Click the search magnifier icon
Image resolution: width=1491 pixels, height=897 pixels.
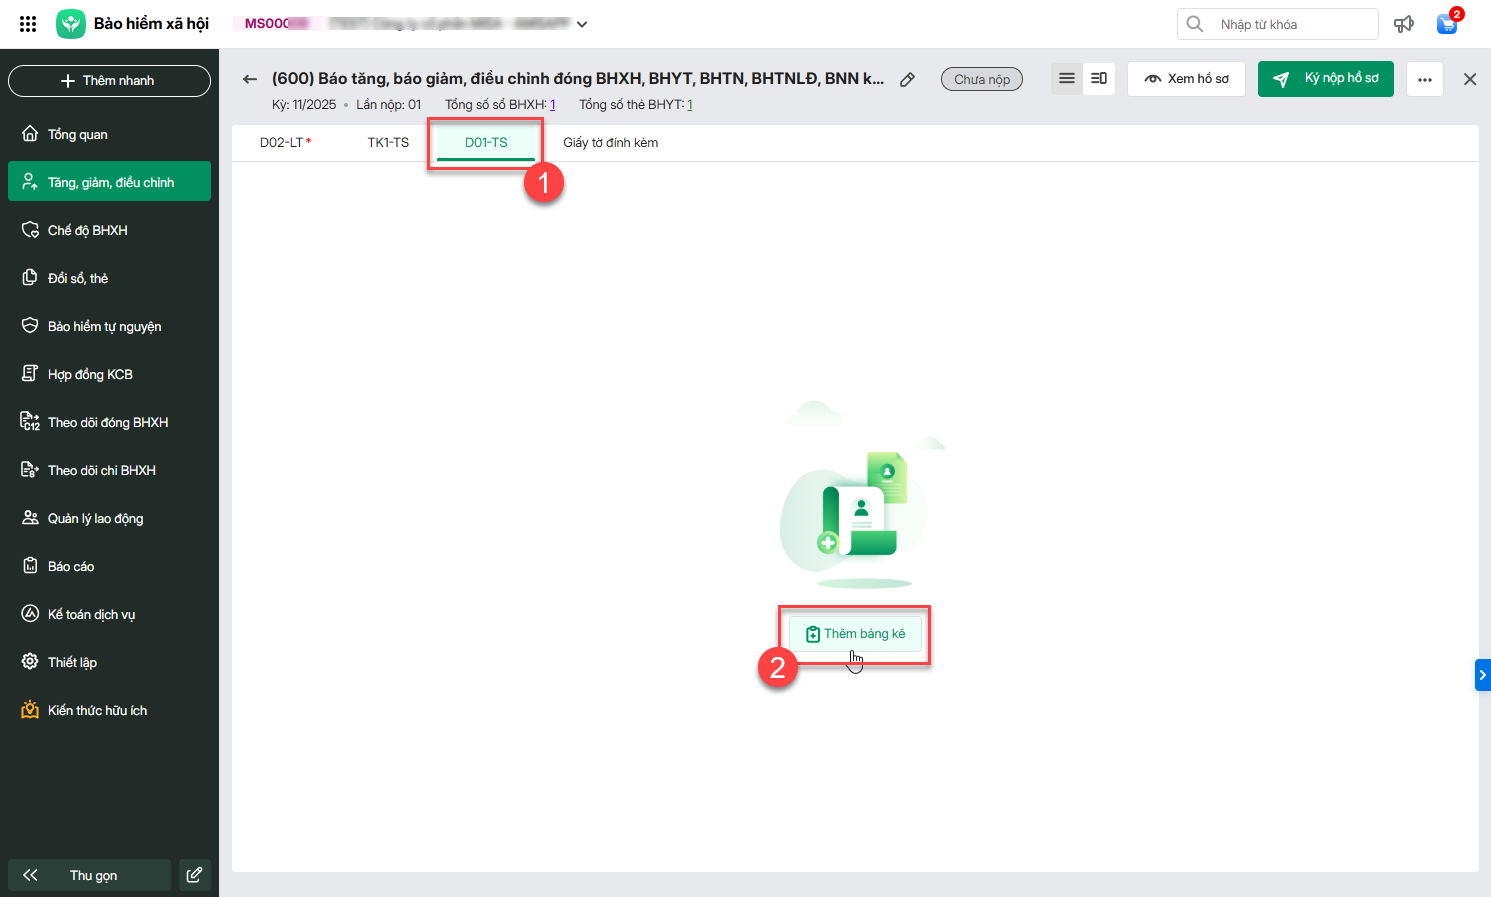1195,24
